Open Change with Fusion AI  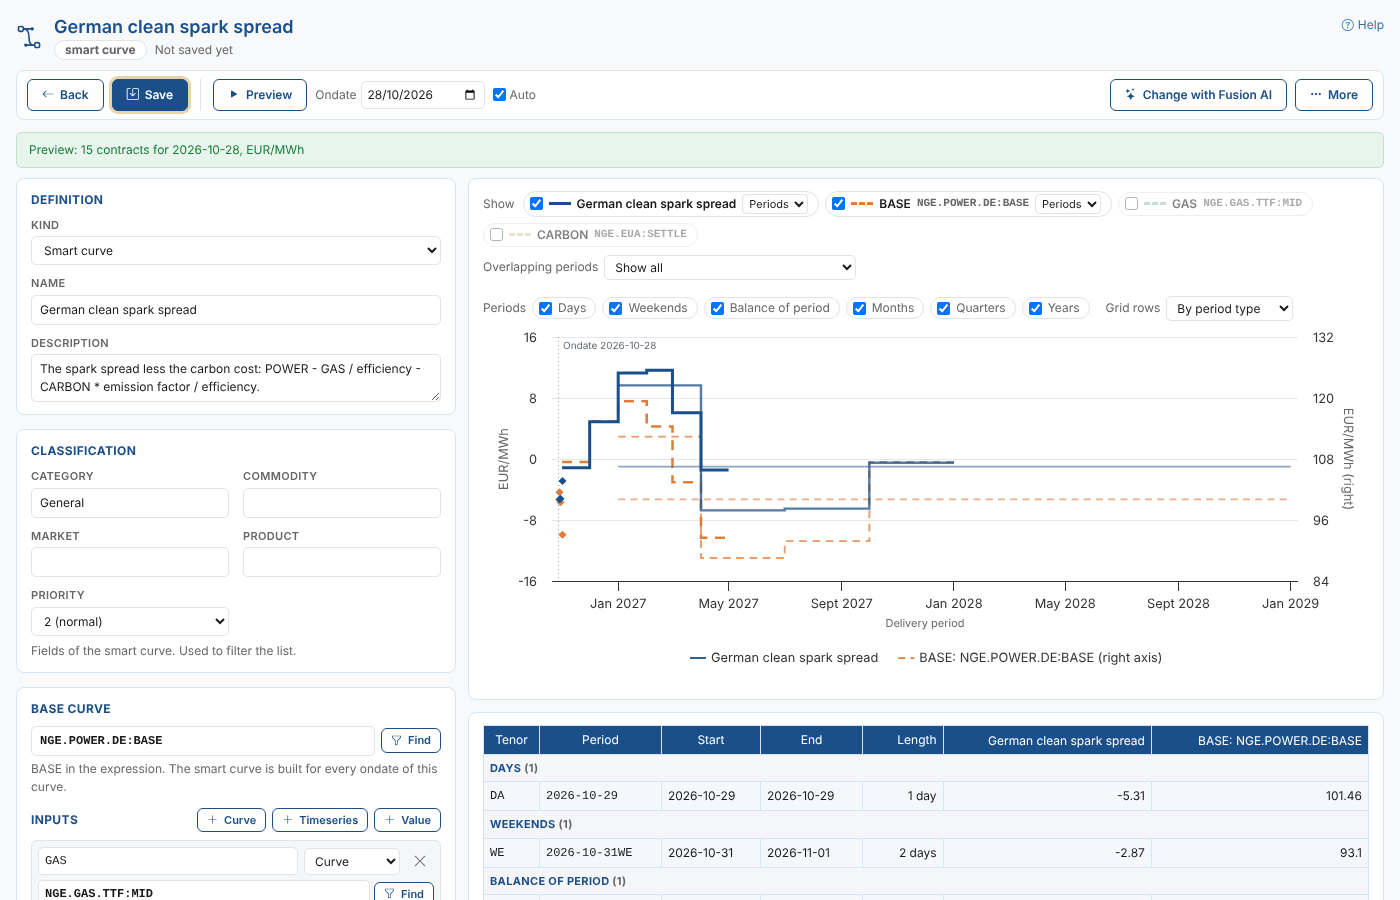click(1198, 95)
